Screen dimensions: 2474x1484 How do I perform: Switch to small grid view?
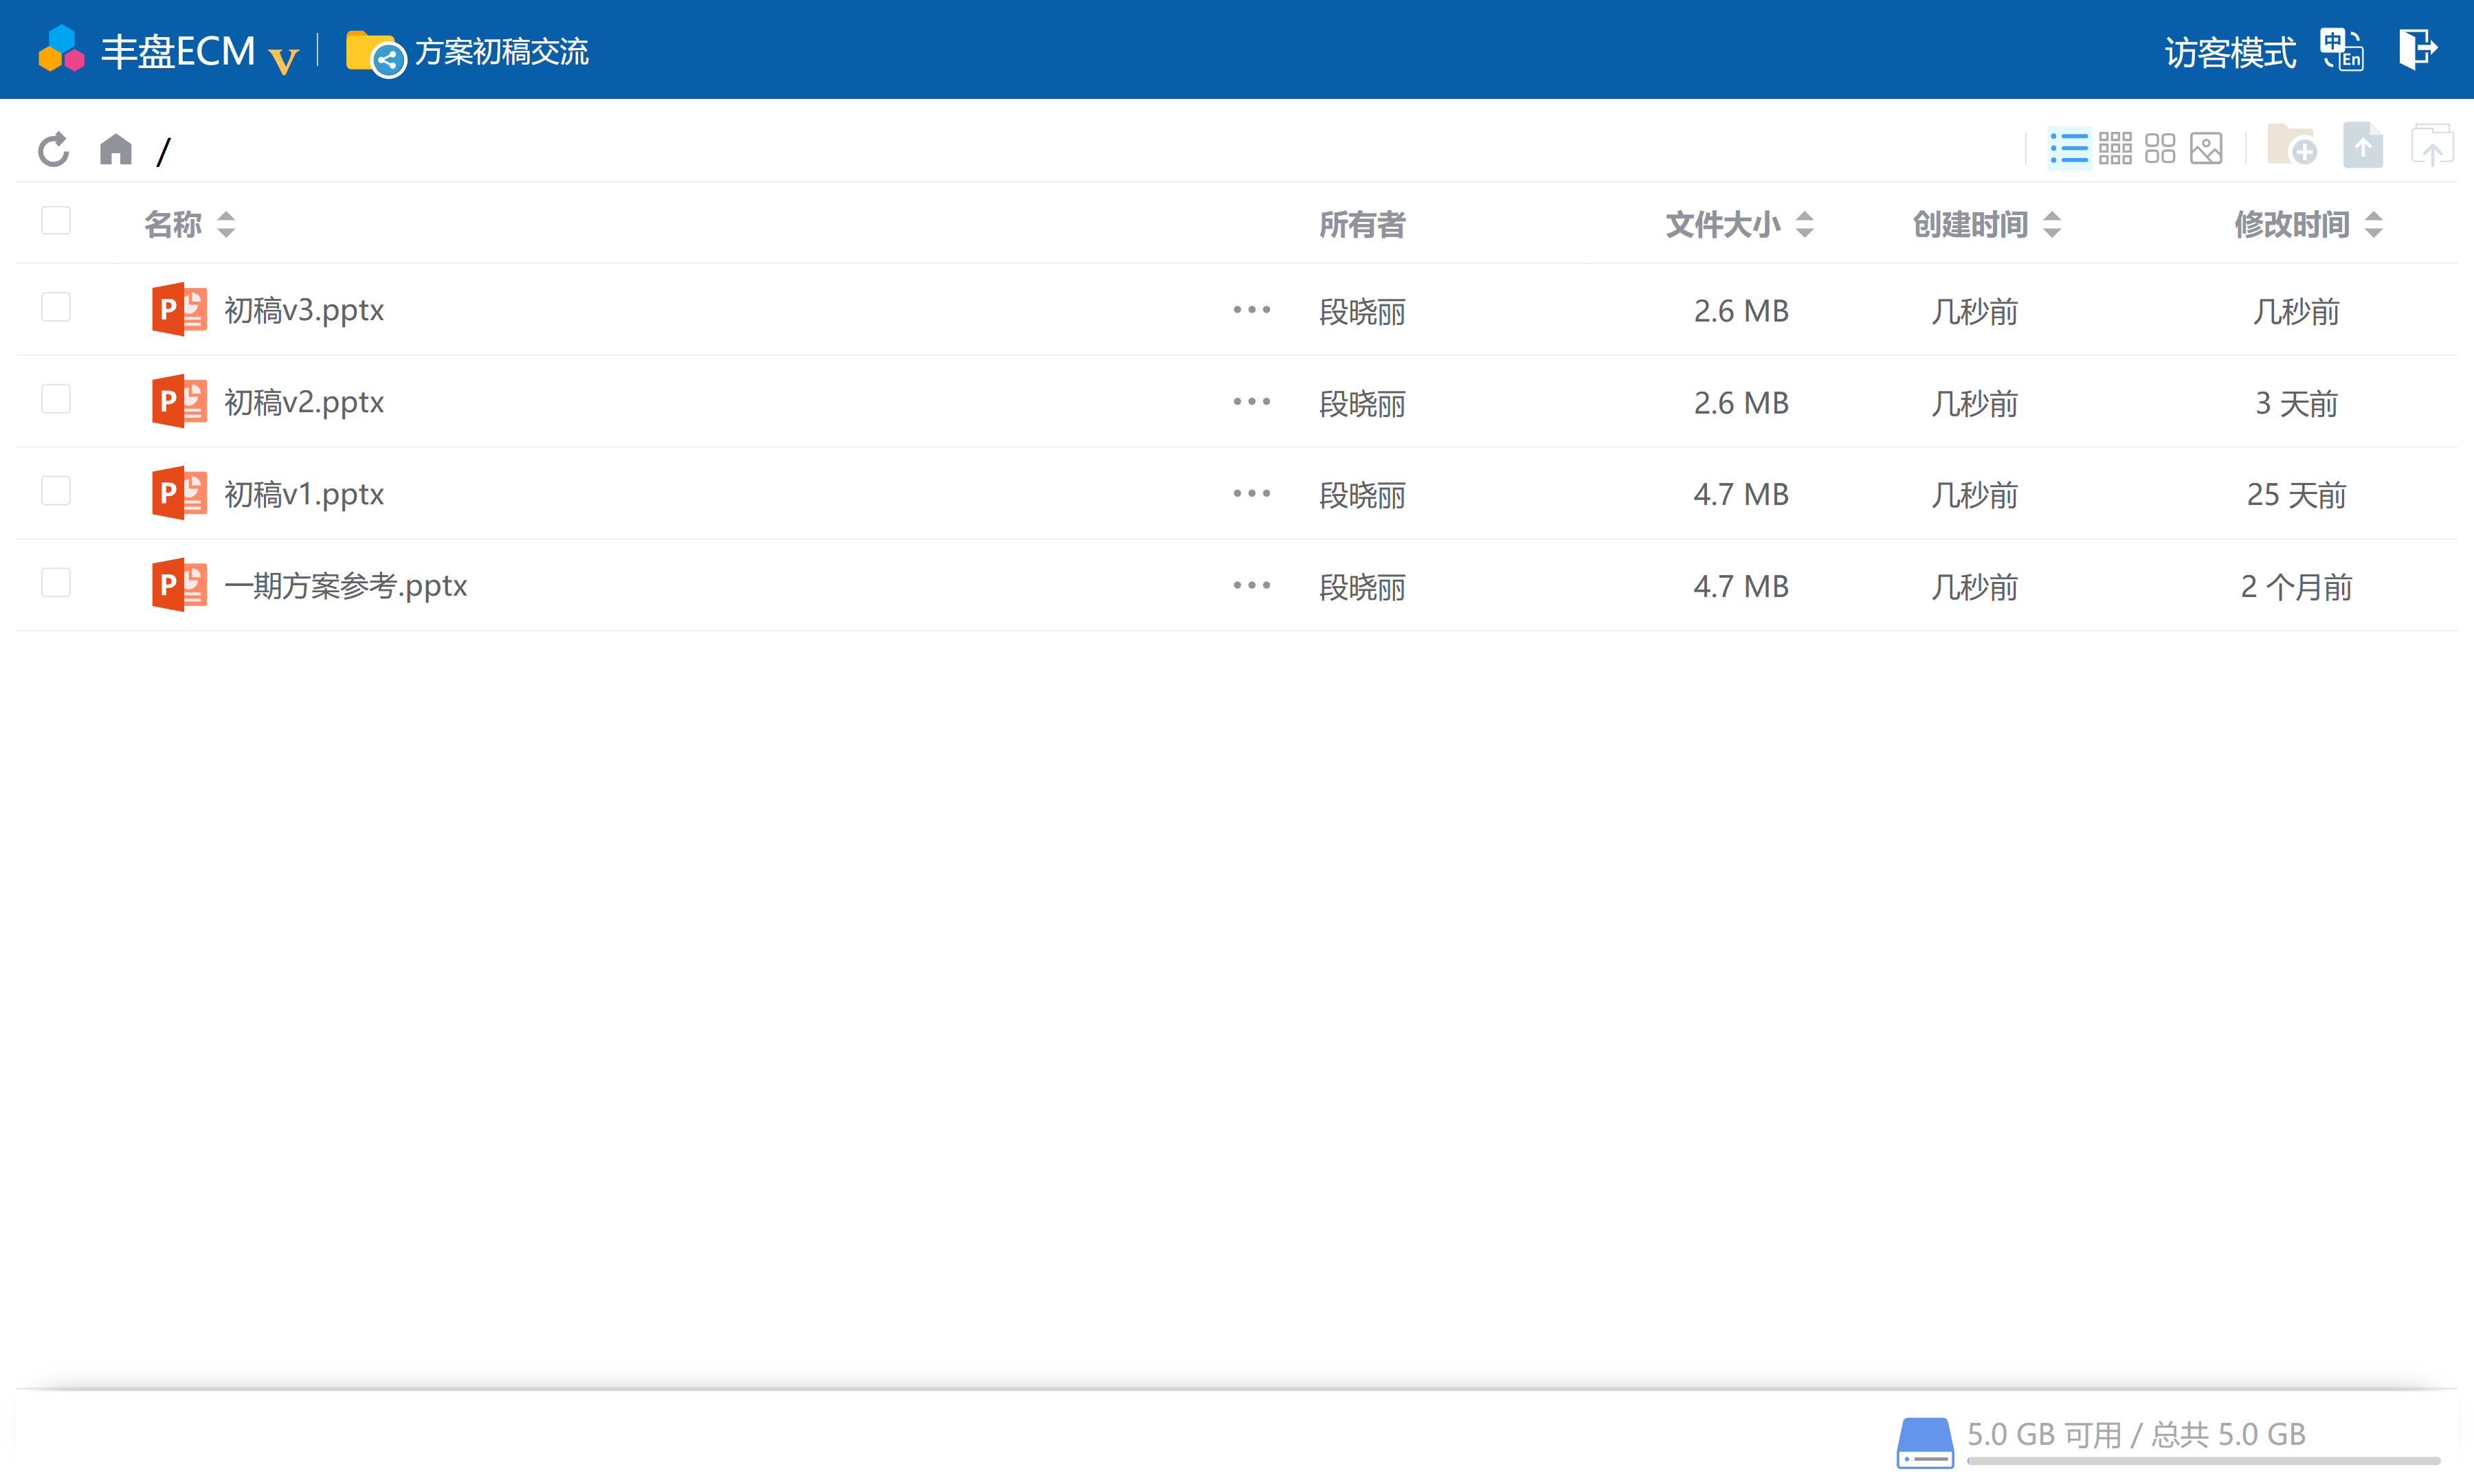(2115, 149)
